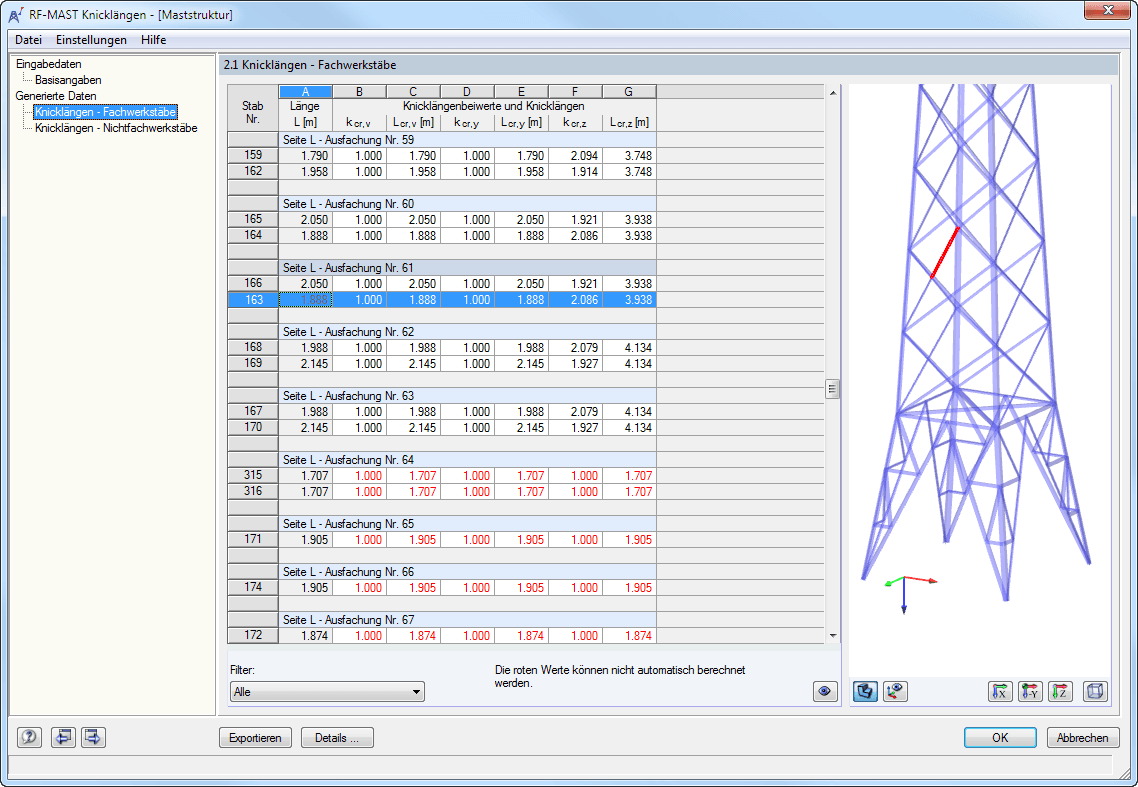Open the Filter dropdown showing Alle
The image size is (1138, 787).
point(327,692)
